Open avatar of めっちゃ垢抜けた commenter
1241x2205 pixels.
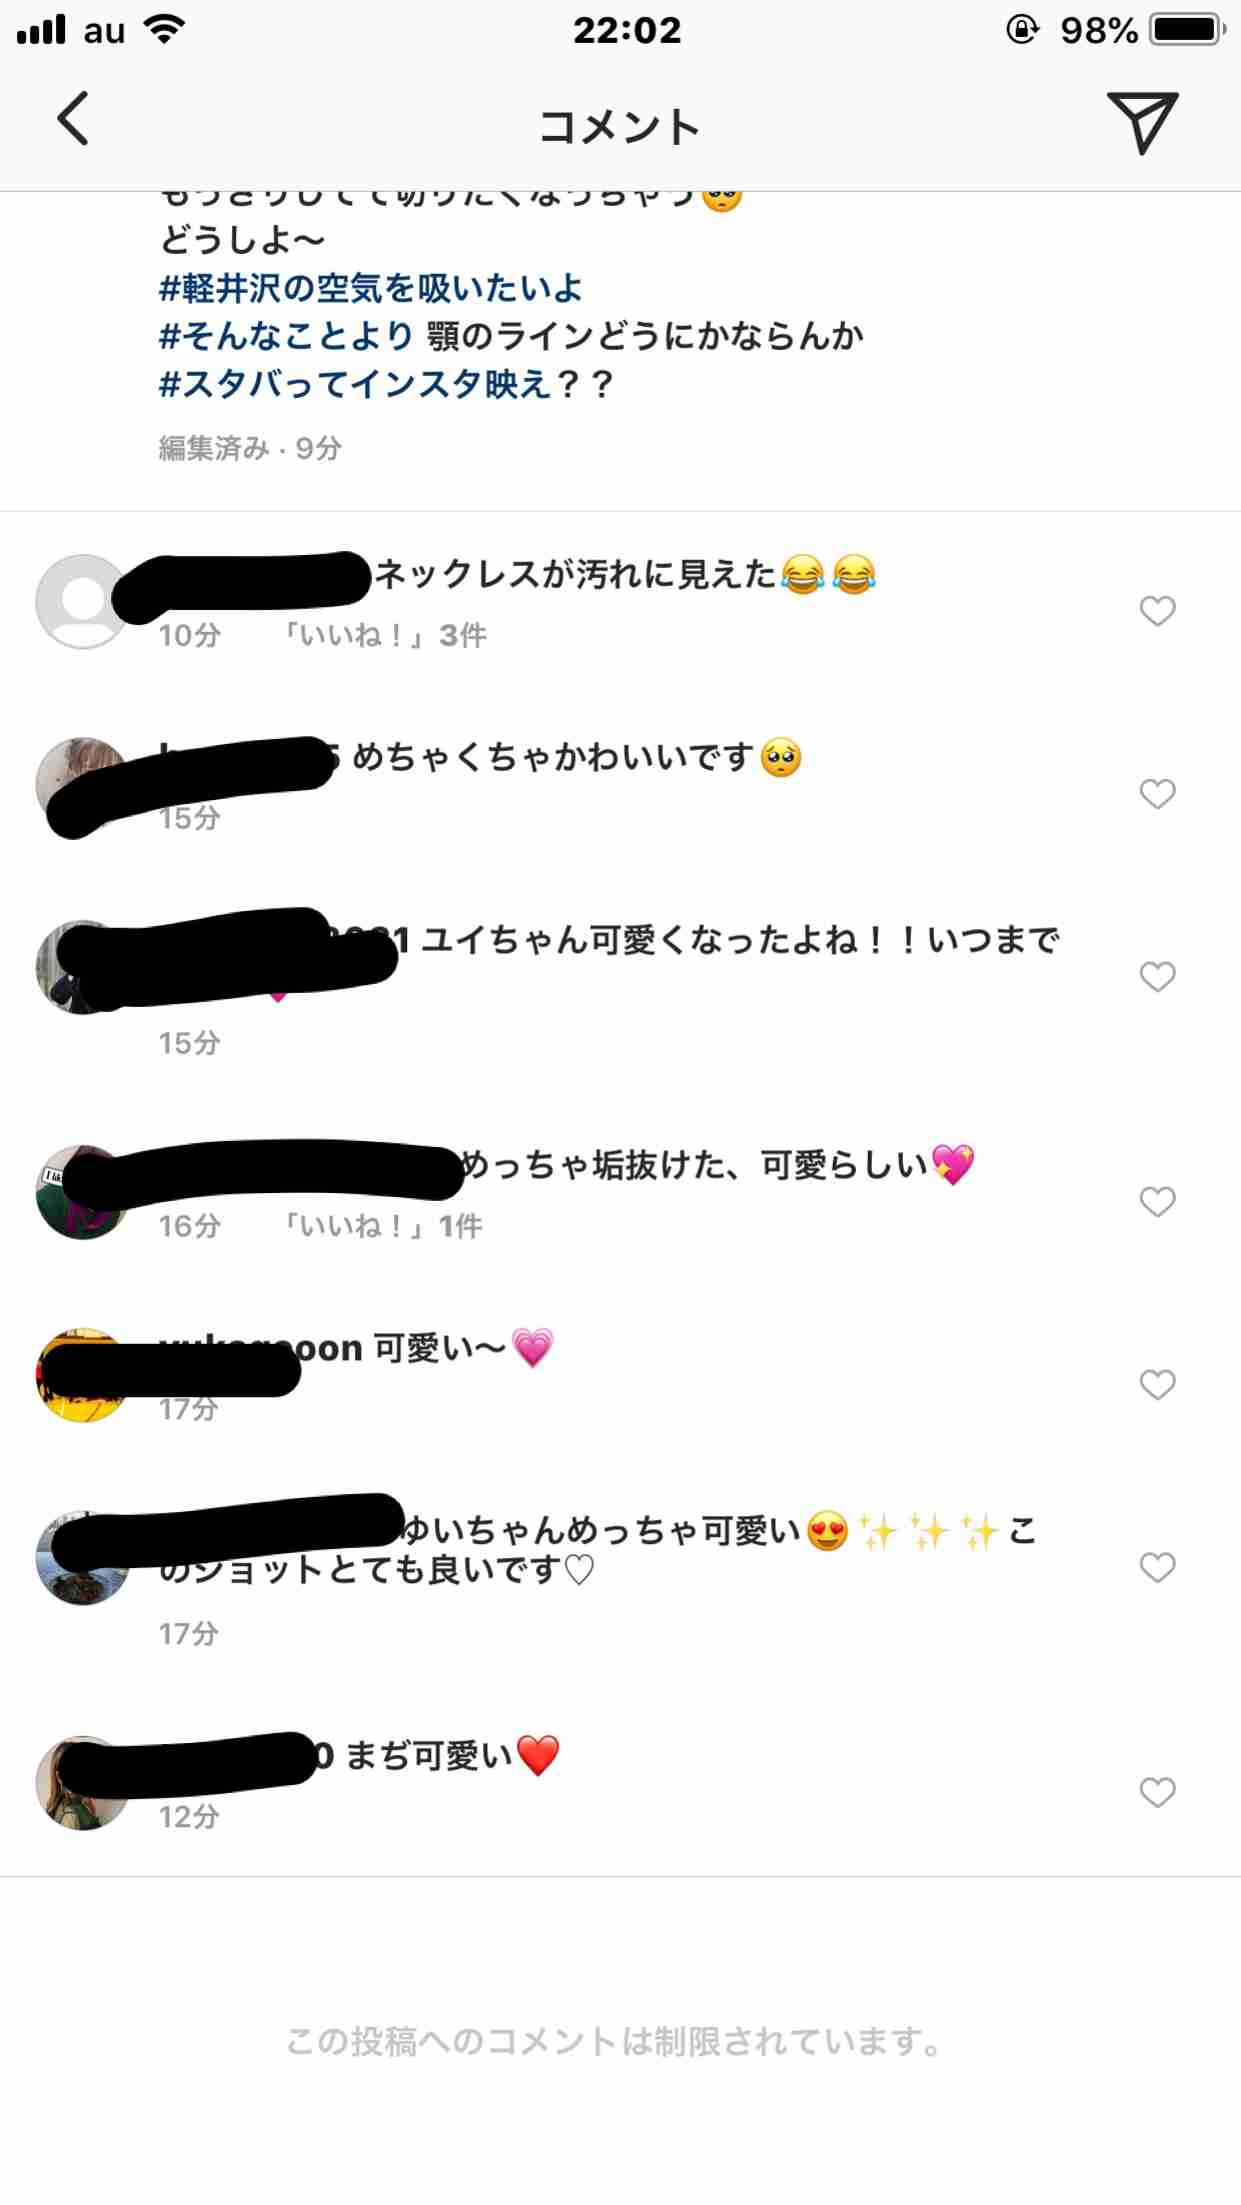tap(82, 1192)
